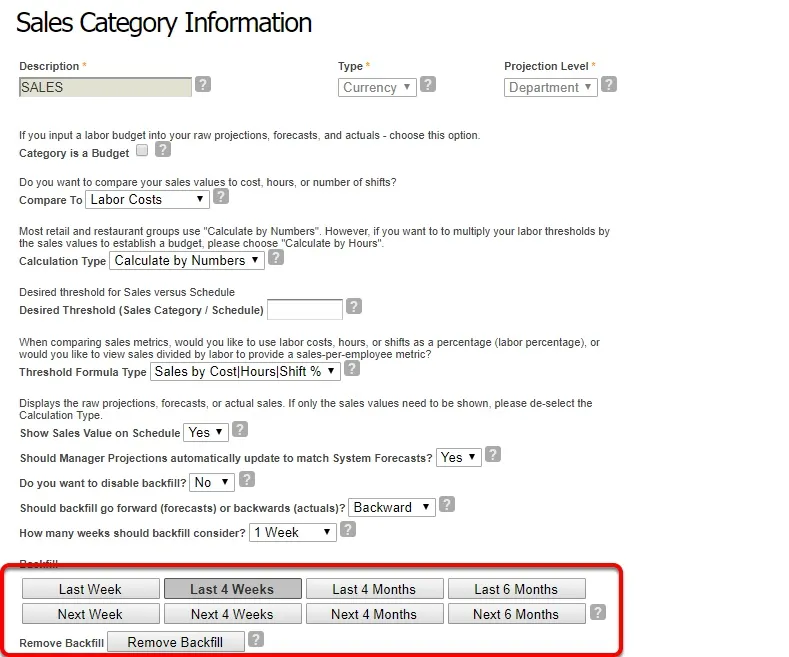Open help icon next to Description field
The image size is (789, 657).
(x=203, y=84)
